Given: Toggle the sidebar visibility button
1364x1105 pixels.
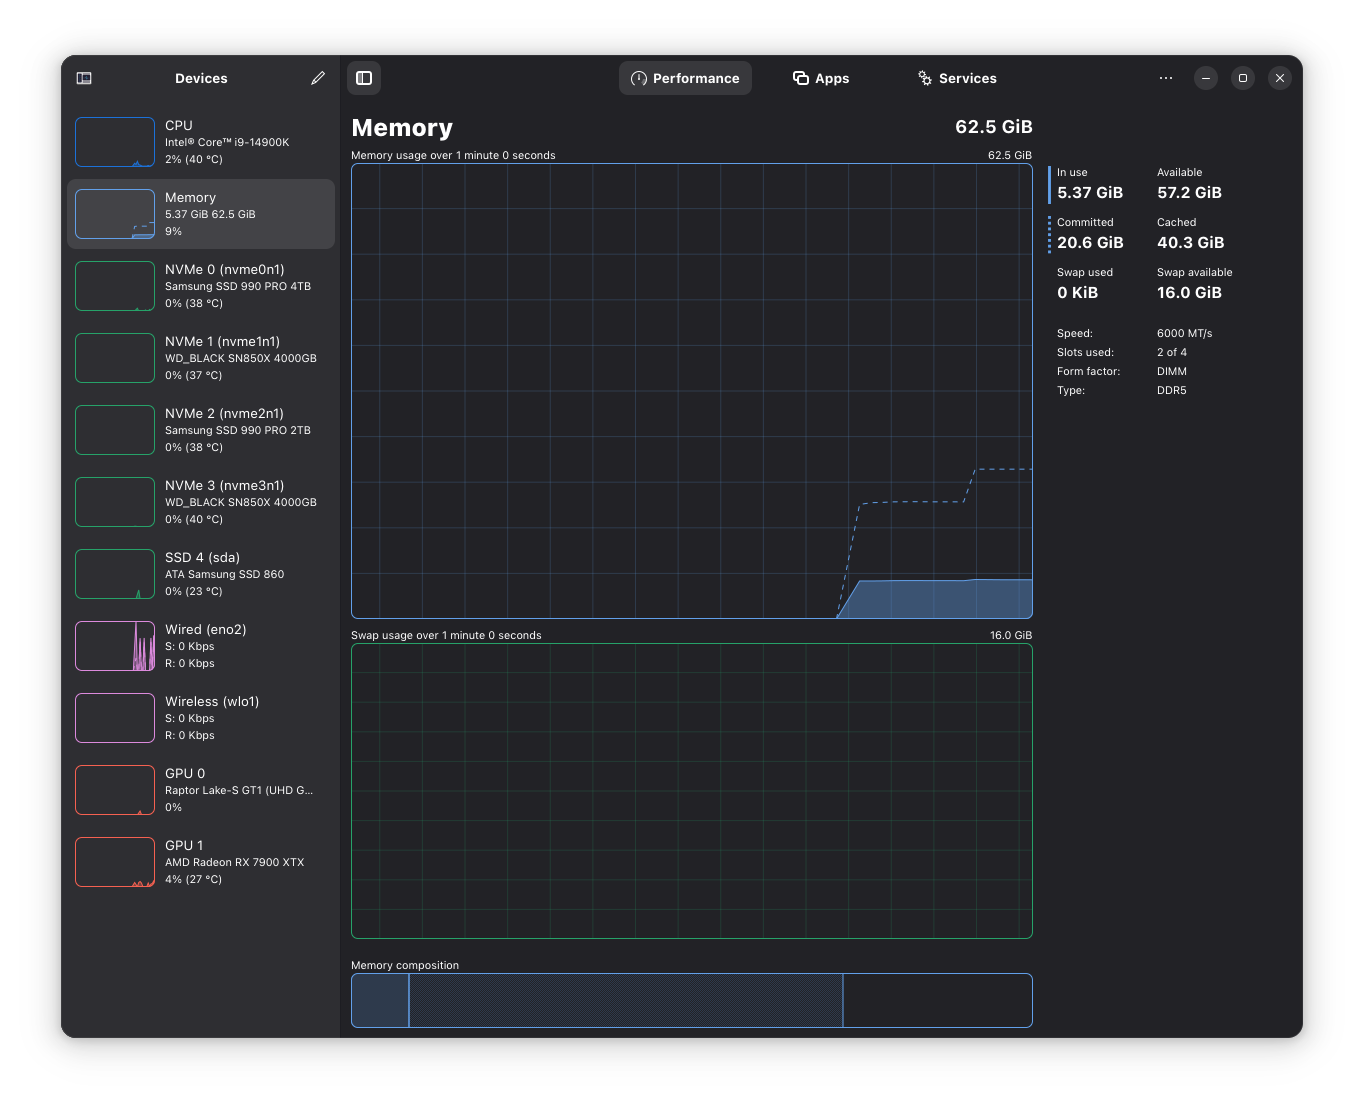Looking at the screenshot, I should coord(364,78).
